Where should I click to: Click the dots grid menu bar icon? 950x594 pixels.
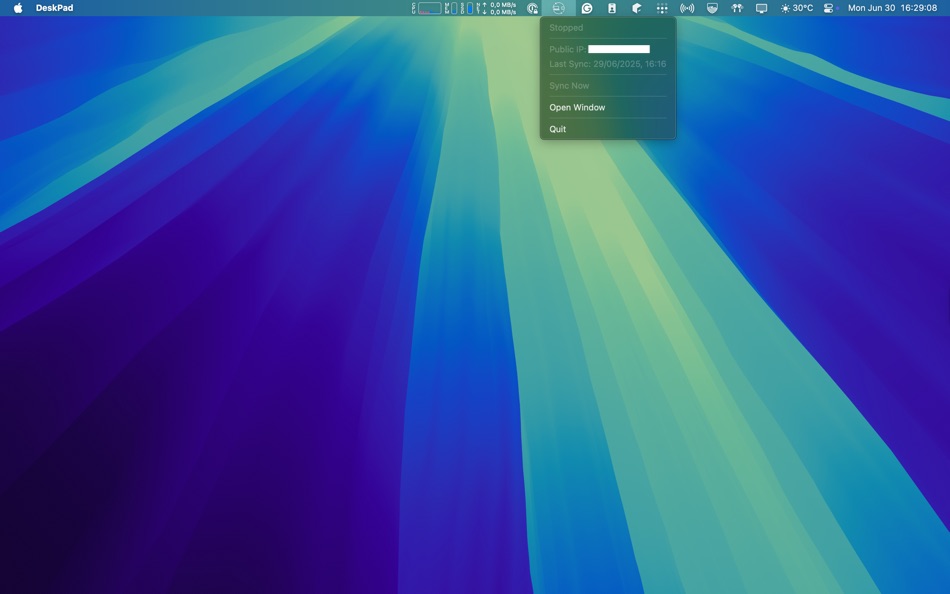pos(662,8)
